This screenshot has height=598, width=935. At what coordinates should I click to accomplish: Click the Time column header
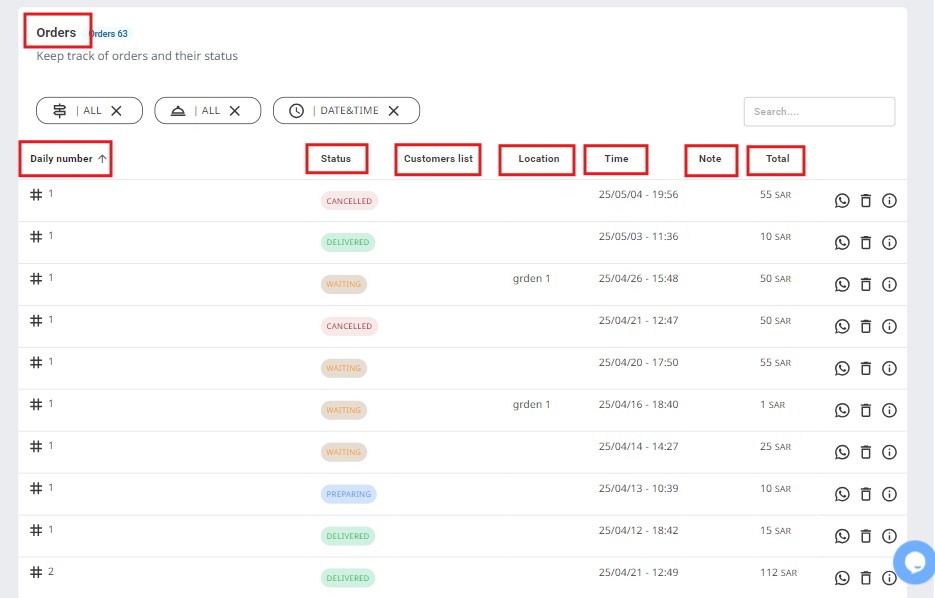coord(616,159)
